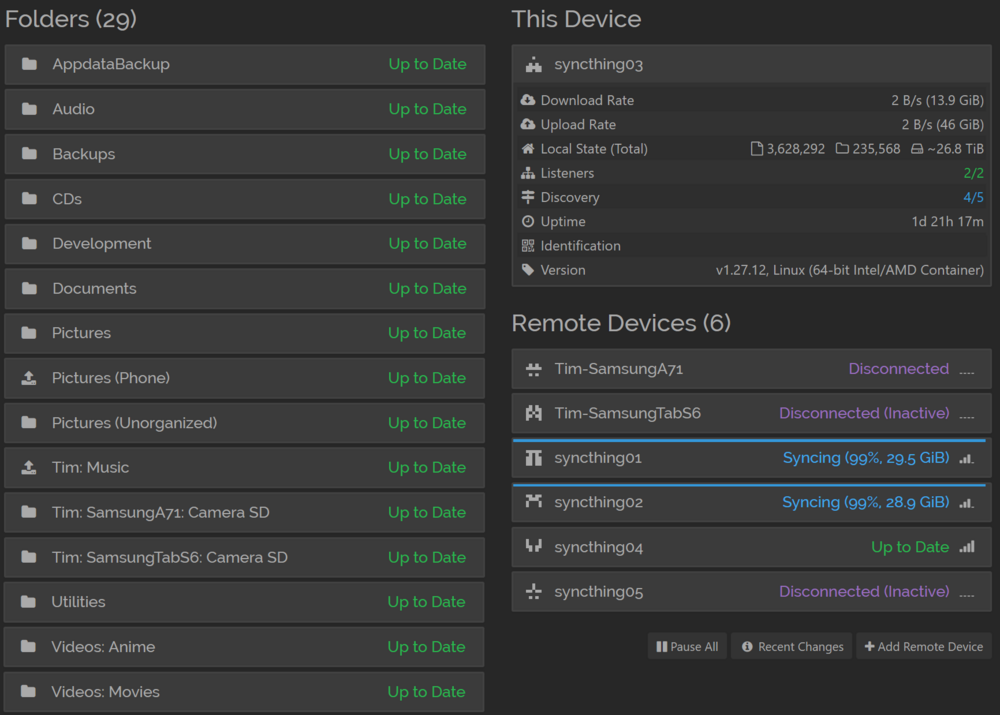Click the Pause All button
1000x715 pixels.
[x=687, y=647]
